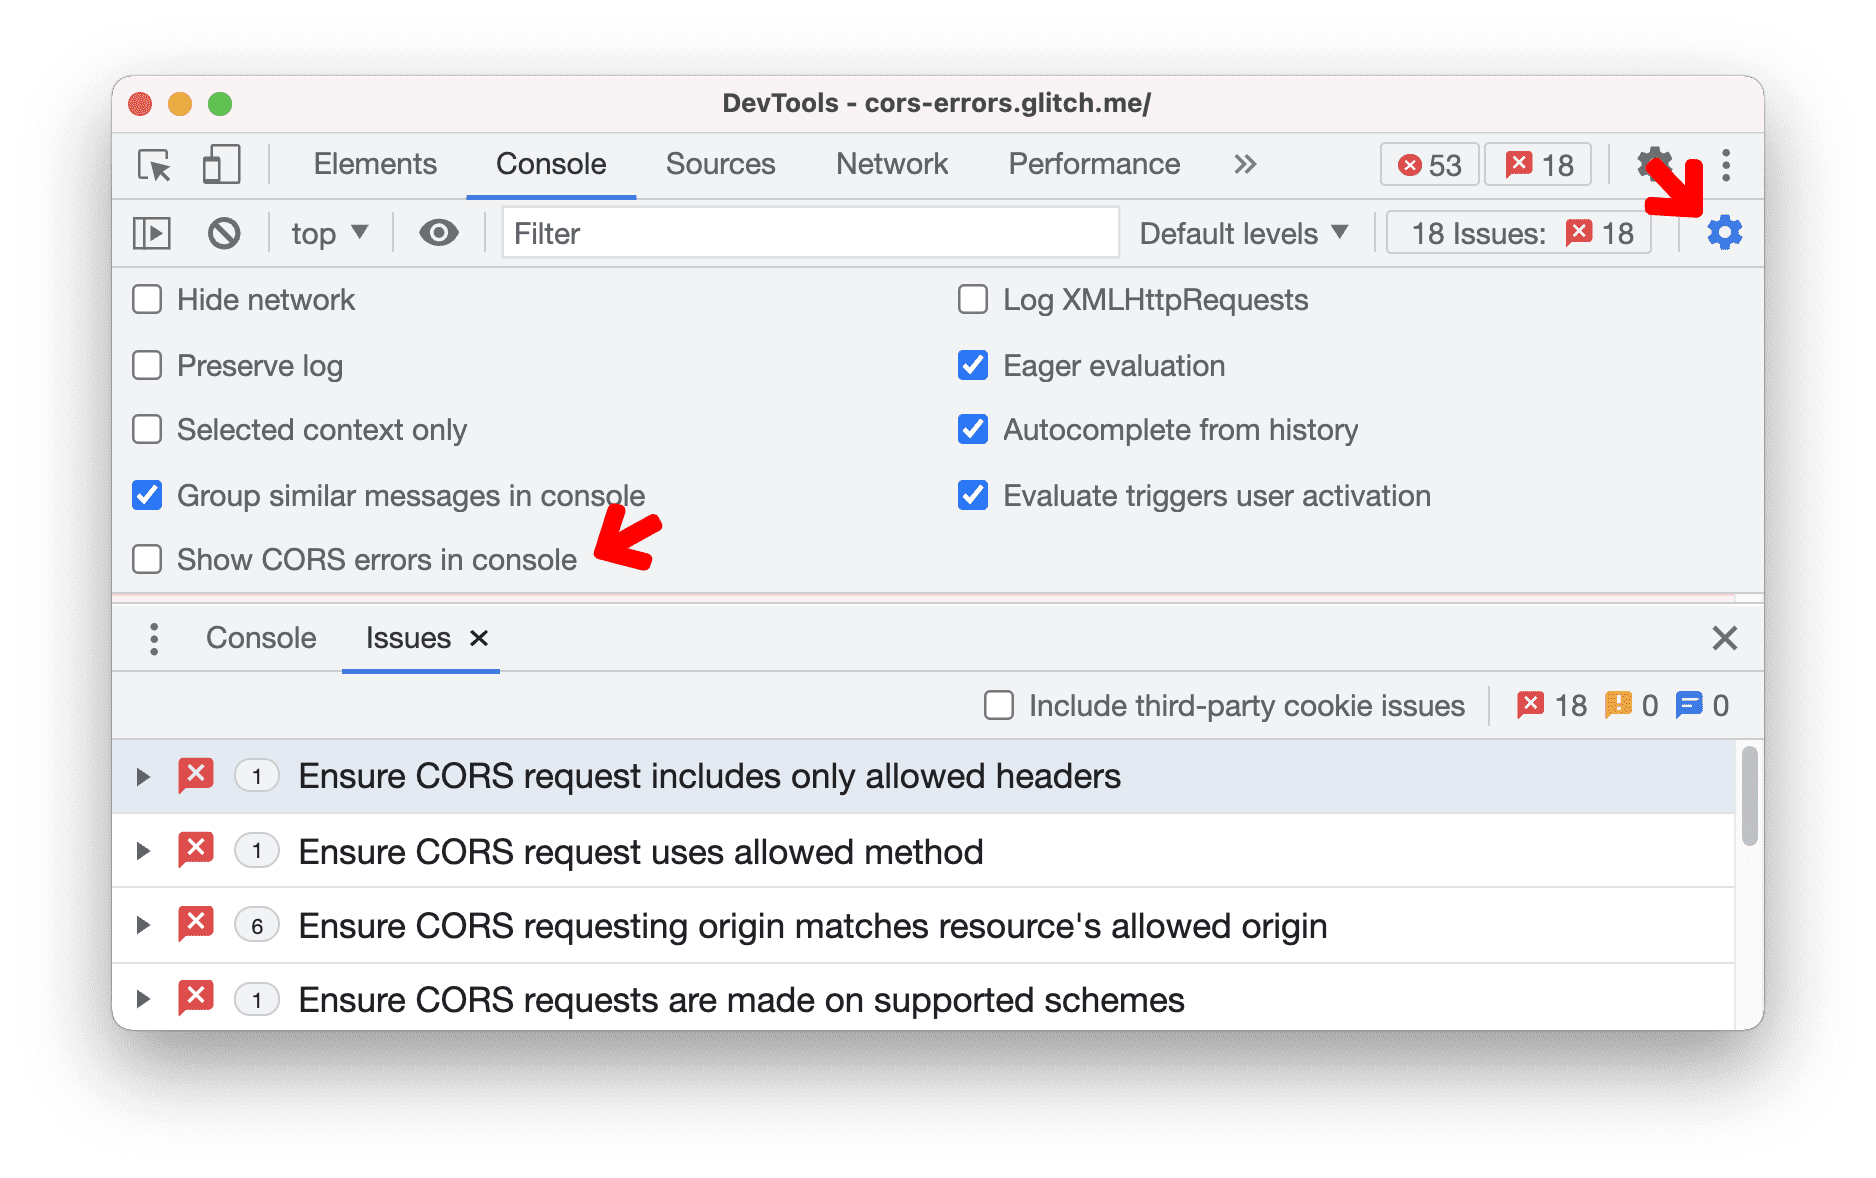Expand the CORS allowed method issue

[x=143, y=851]
